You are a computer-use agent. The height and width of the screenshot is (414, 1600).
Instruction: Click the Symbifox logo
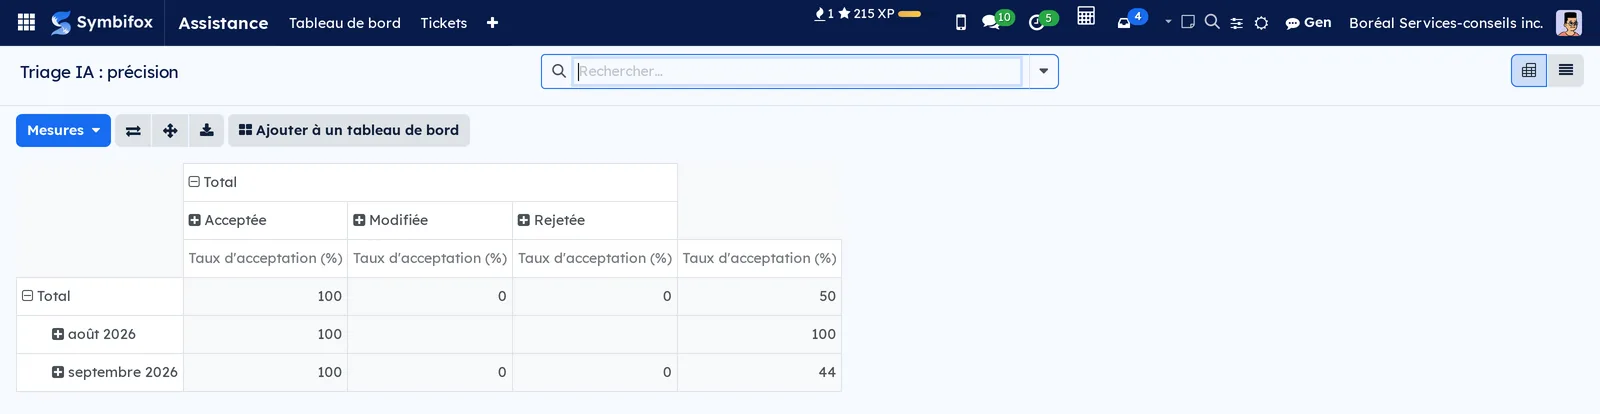coord(102,22)
